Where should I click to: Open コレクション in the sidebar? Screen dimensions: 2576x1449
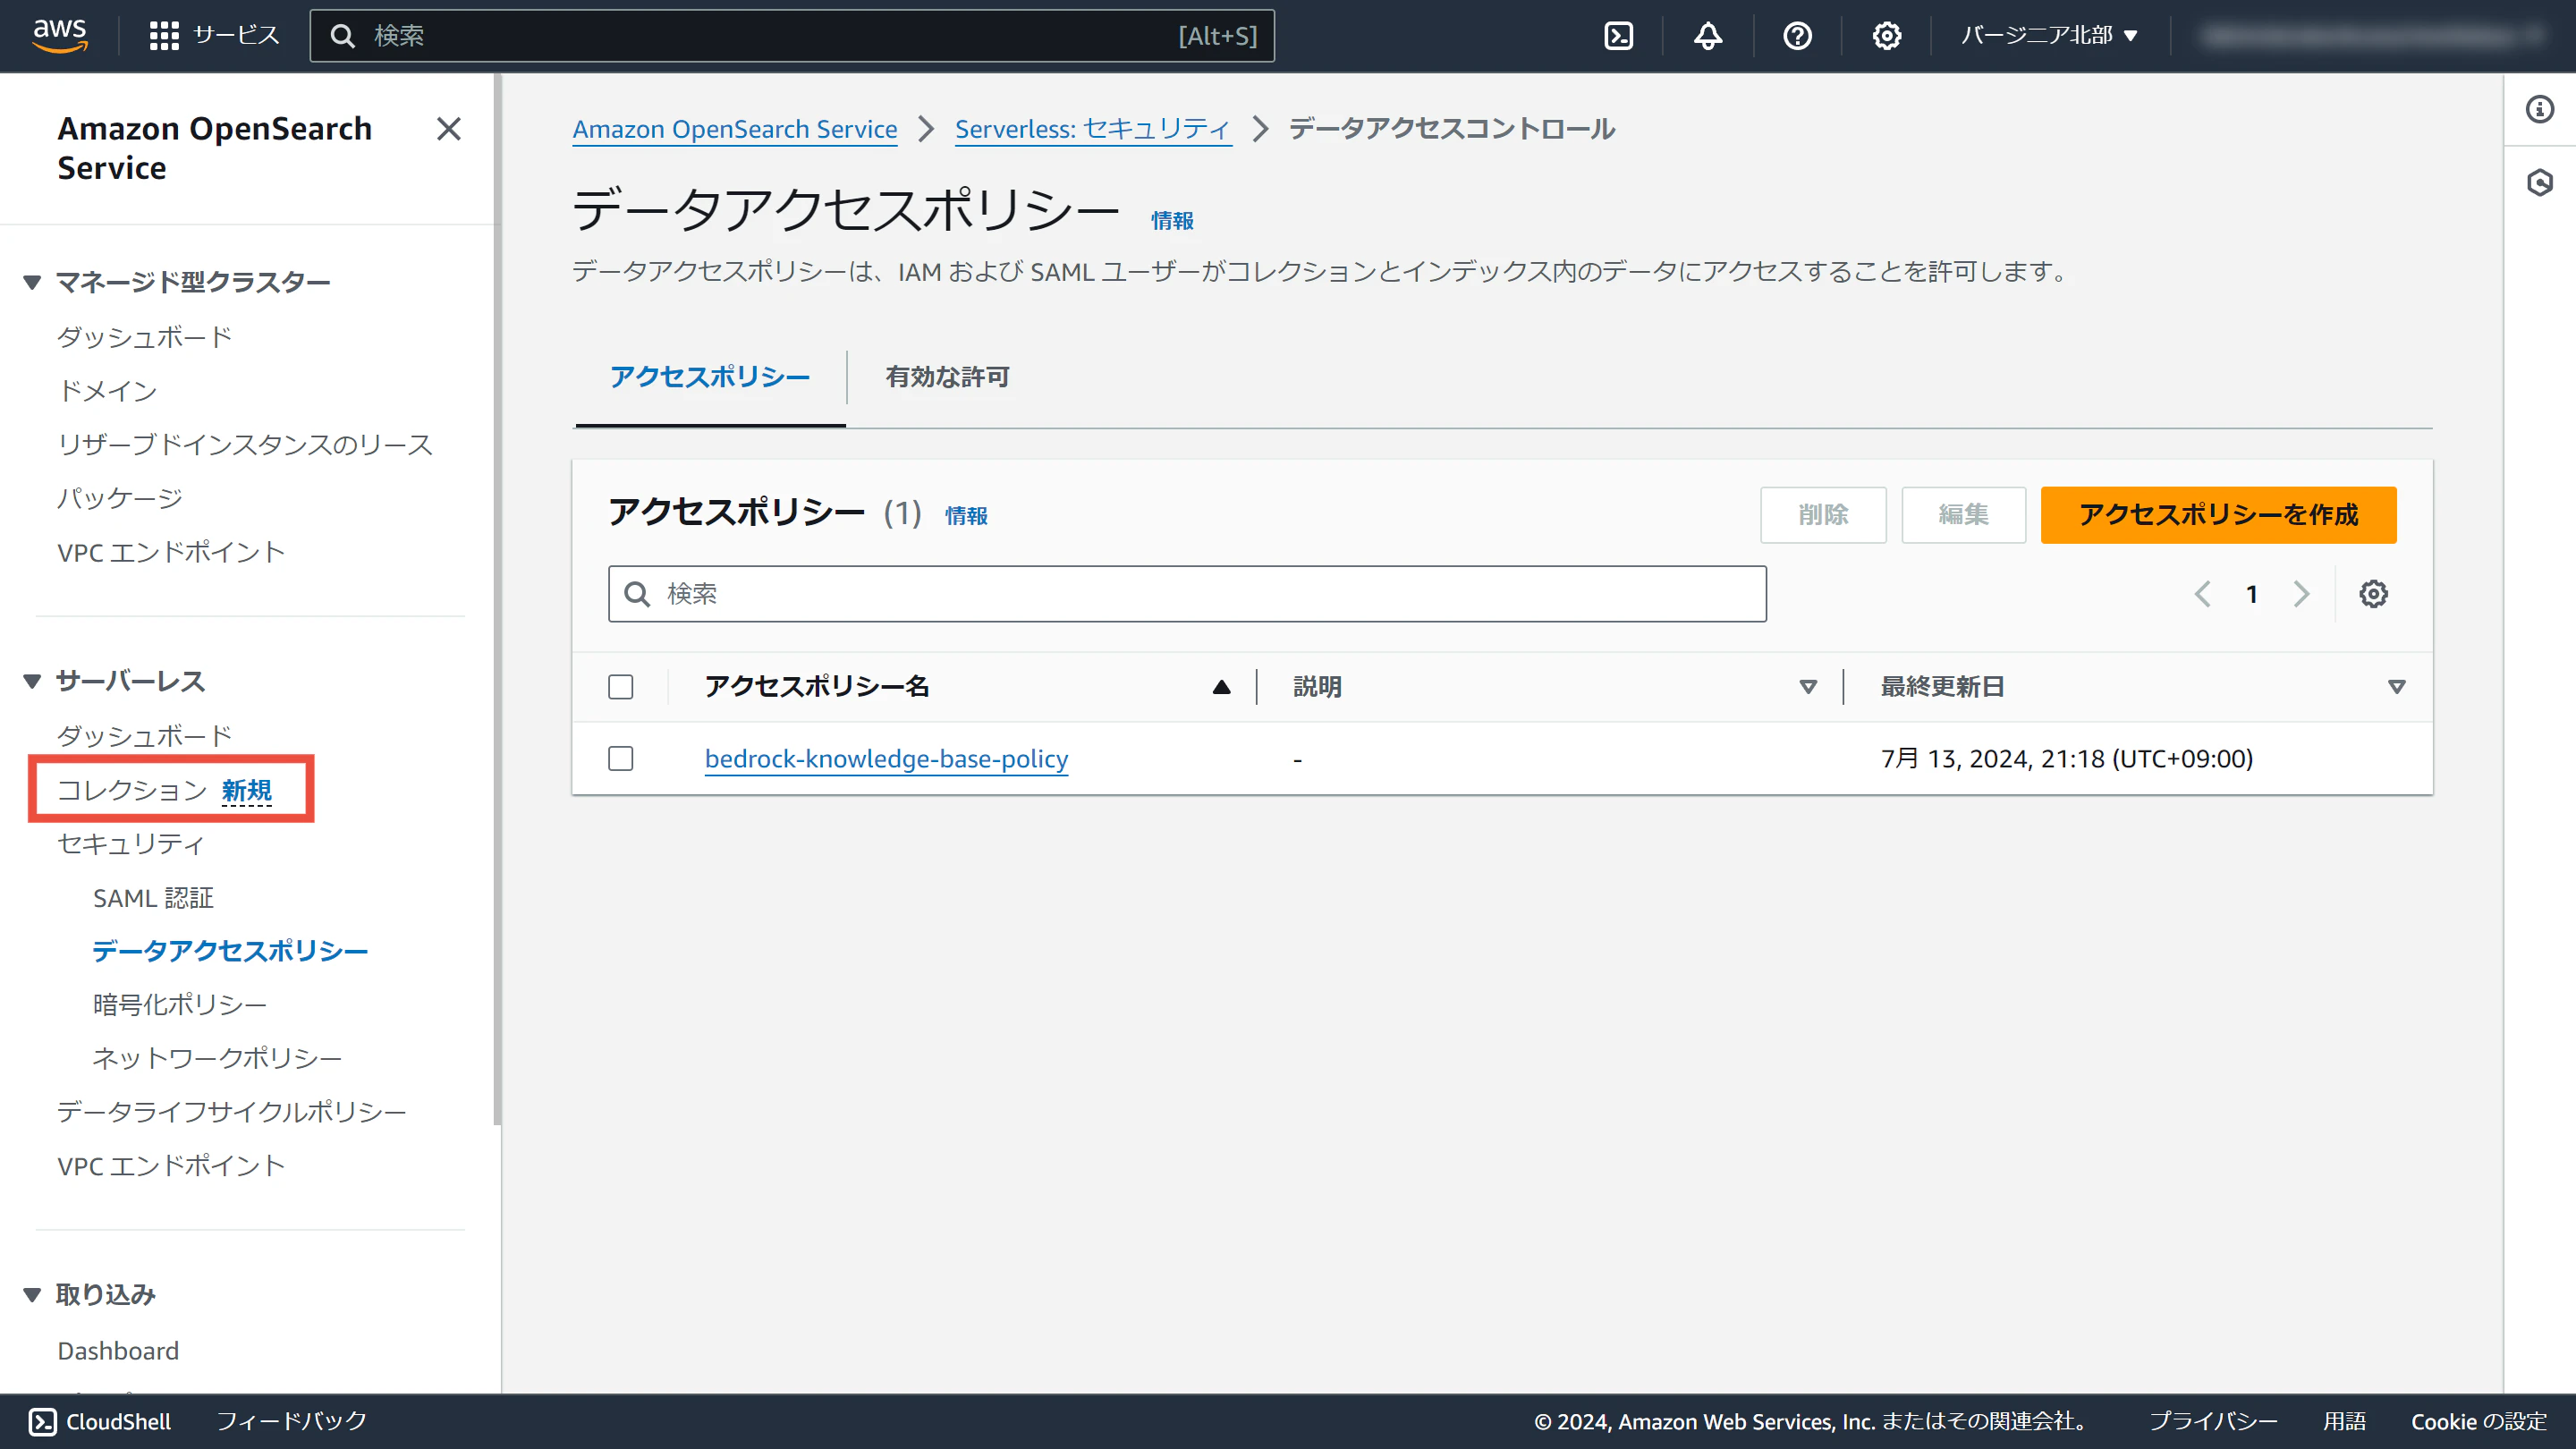(132, 790)
